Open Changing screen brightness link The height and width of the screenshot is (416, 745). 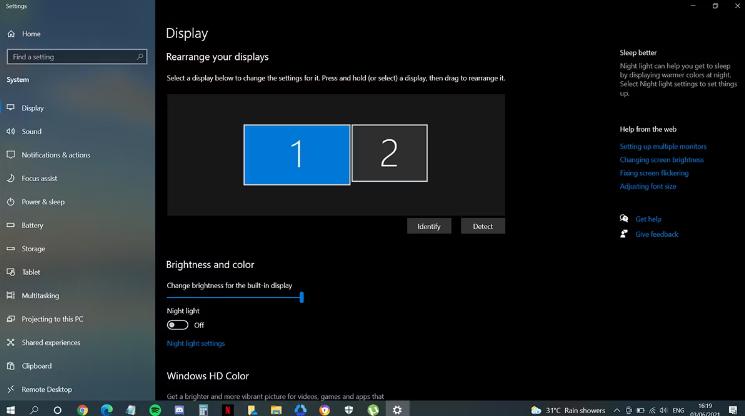pos(661,160)
